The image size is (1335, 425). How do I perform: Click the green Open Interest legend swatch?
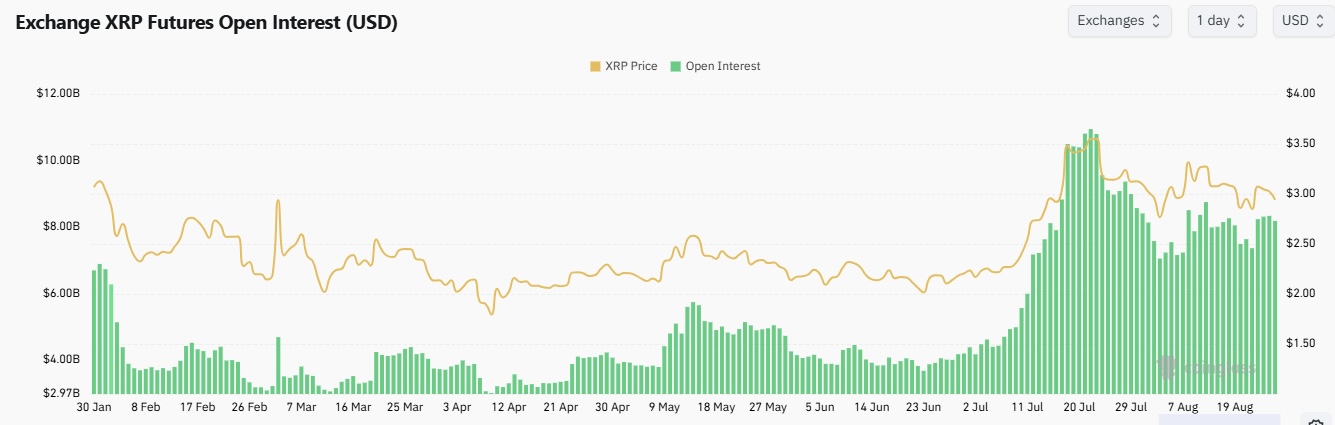click(x=677, y=66)
